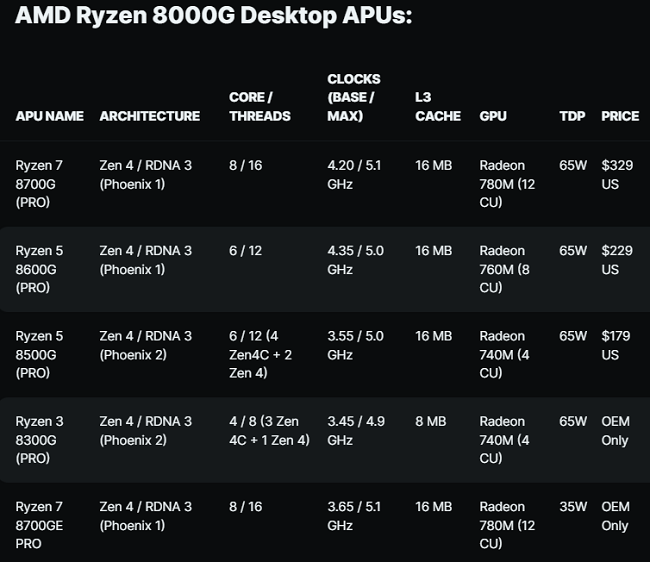Image resolution: width=650 pixels, height=562 pixels.
Task: Click the 8 / 16 cell in 8700G row
Action: 245,165
